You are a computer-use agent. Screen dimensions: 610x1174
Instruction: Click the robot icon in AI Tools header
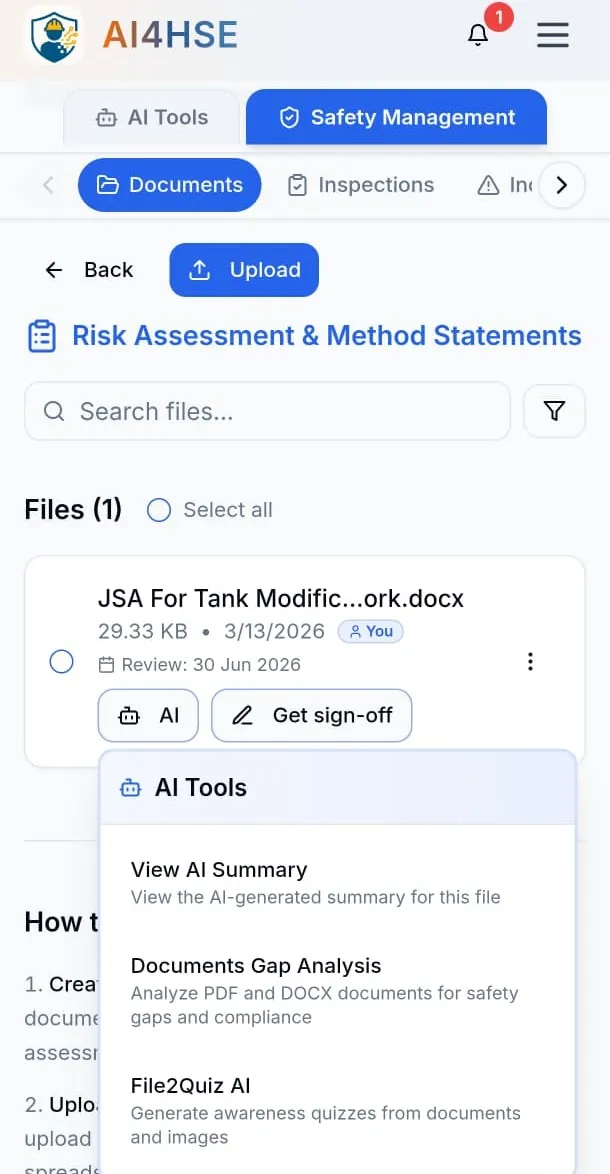point(130,788)
